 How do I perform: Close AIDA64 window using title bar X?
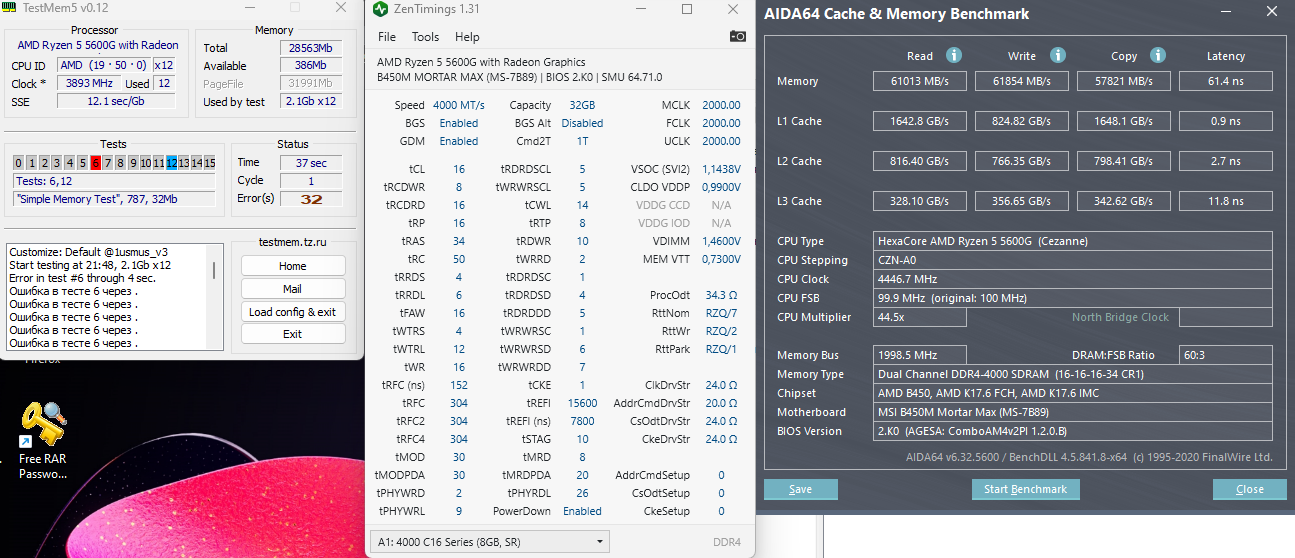pos(1270,13)
